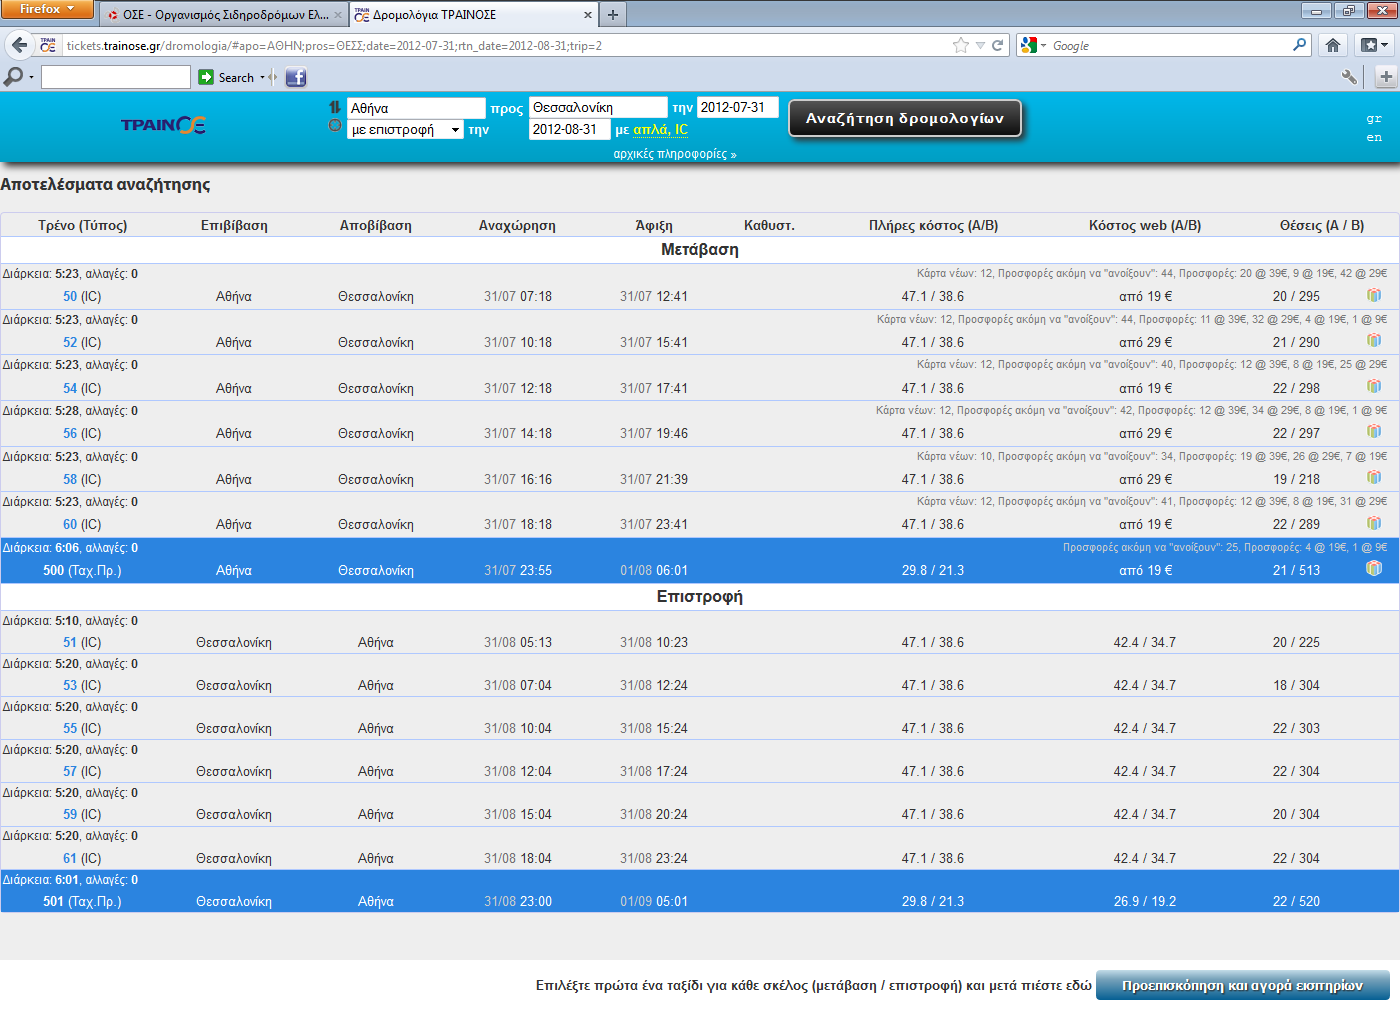Click the URL address bar
The image size is (1400, 1010).
[x=505, y=45]
